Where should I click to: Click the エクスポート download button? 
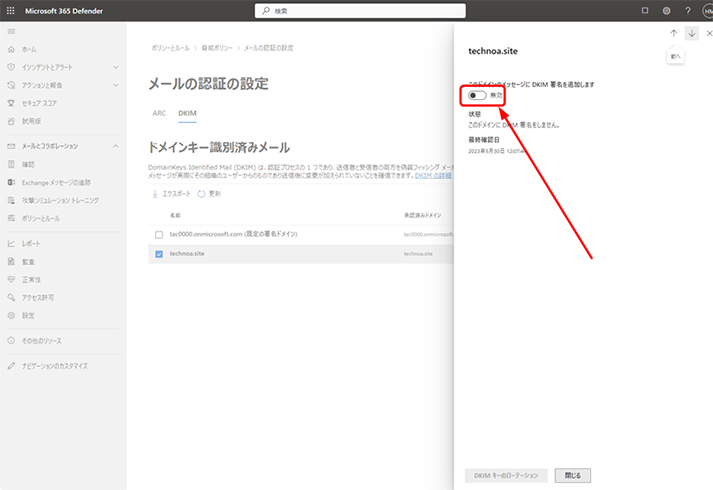click(x=171, y=194)
